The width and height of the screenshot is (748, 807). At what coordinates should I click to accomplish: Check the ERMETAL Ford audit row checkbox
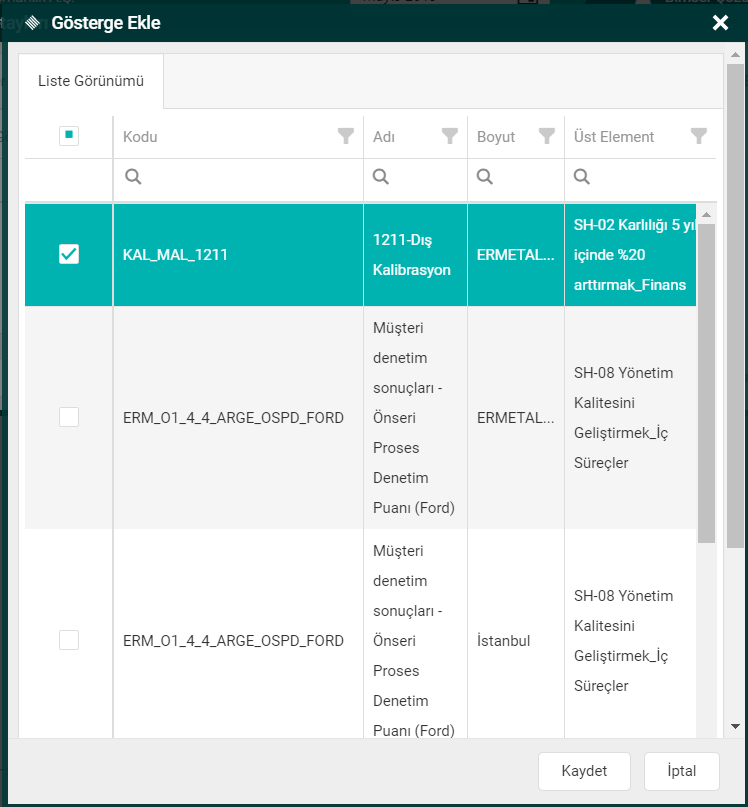[x=69, y=417]
